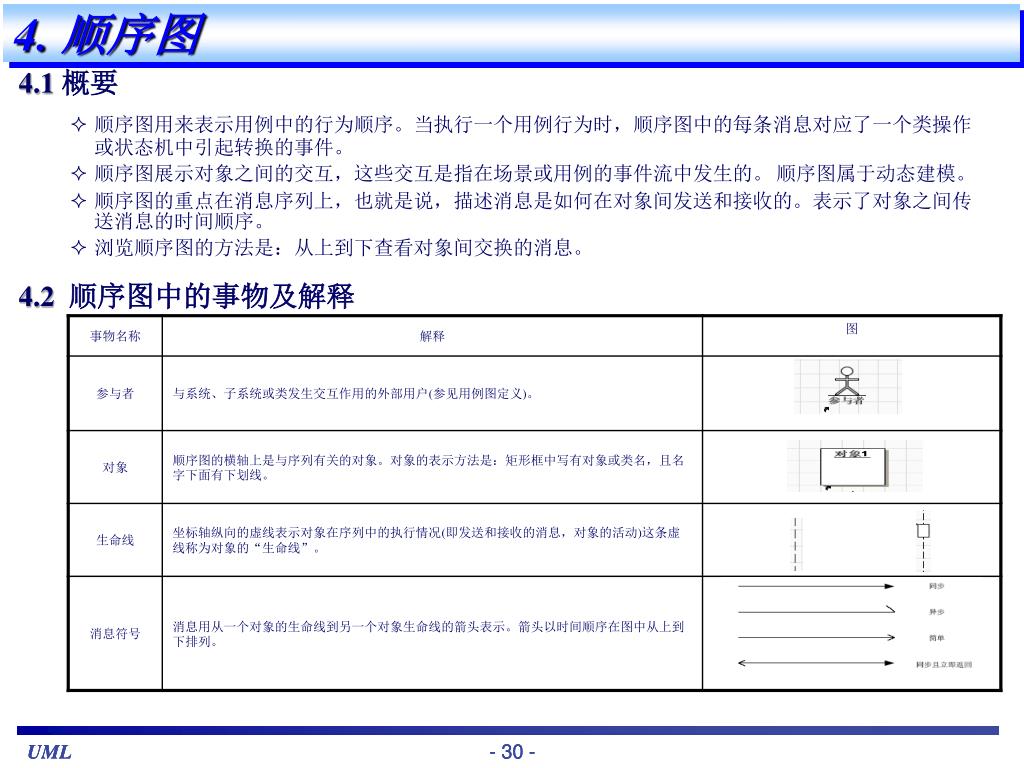Click the bullet starting '顺序图的重点在消息序列上'
Viewport: 1024px width, 768px height.
[x=532, y=210]
